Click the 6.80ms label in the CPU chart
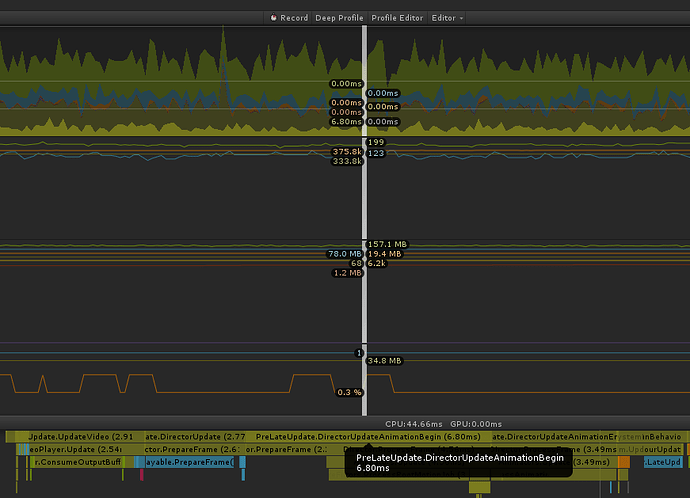Viewport: 690px width, 498px height. click(x=346, y=122)
